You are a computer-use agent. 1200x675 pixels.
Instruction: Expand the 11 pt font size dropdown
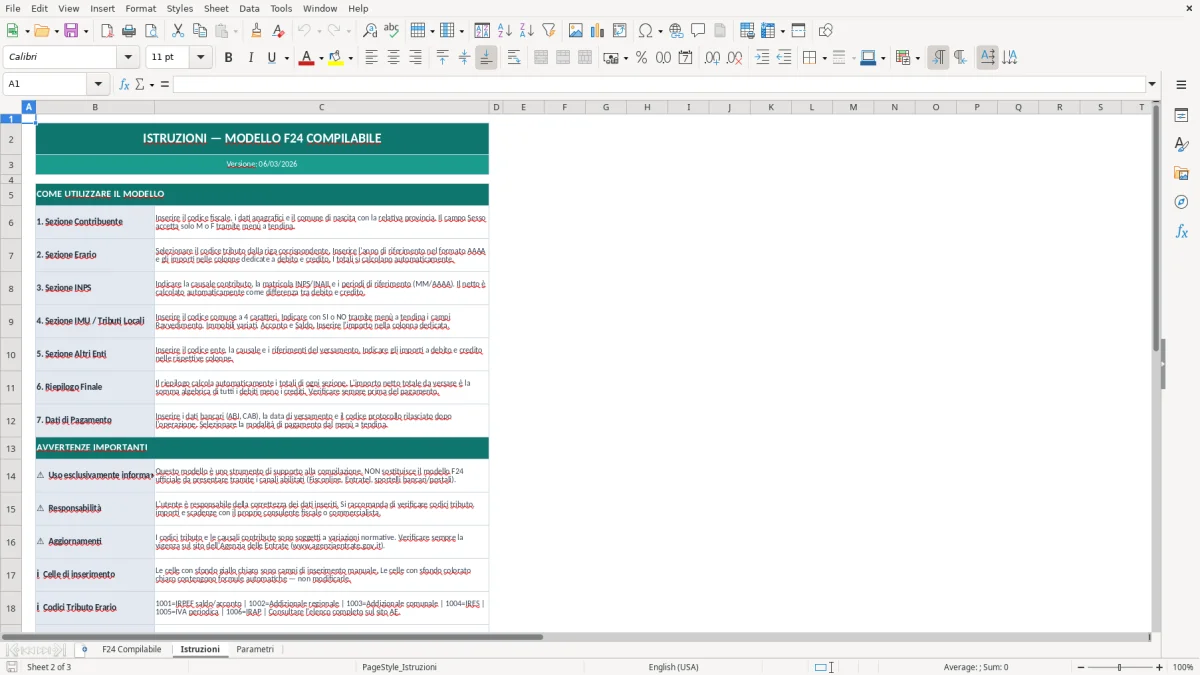(x=201, y=58)
